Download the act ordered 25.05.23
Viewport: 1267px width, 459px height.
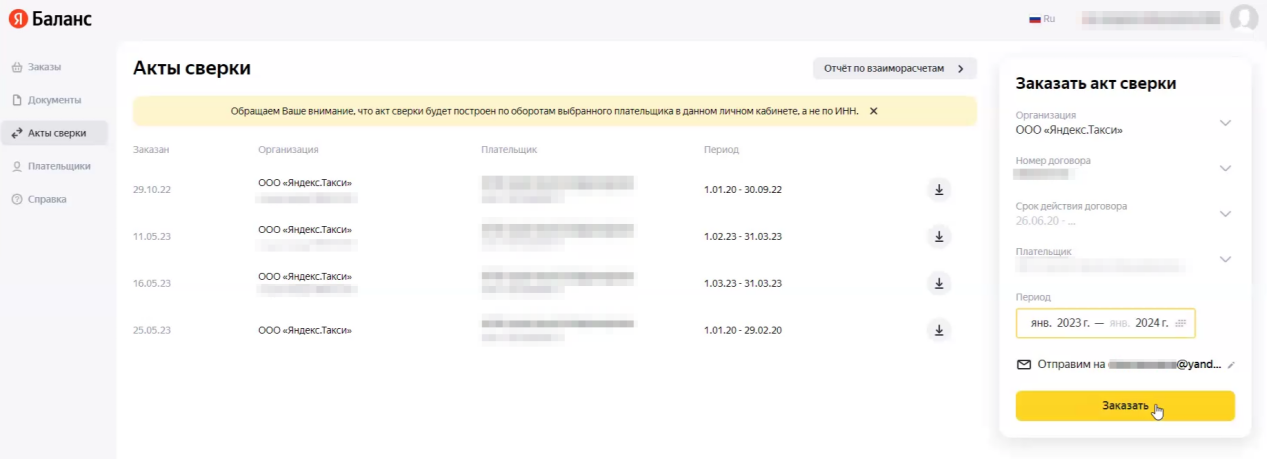coord(938,330)
